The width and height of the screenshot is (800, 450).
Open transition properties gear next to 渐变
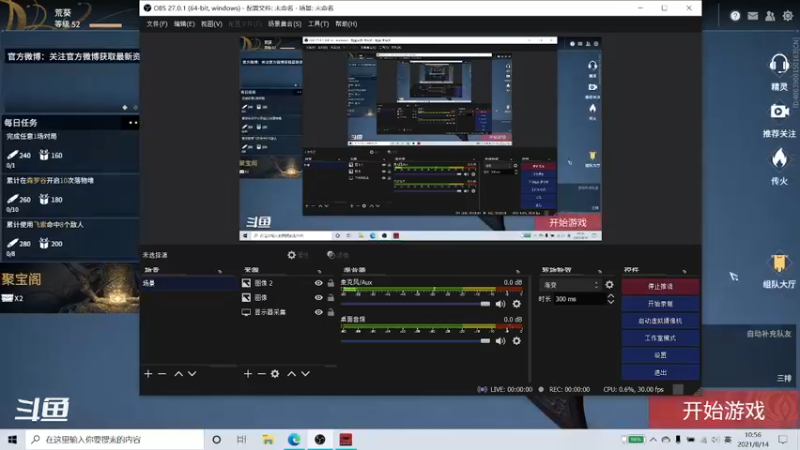tap(609, 285)
